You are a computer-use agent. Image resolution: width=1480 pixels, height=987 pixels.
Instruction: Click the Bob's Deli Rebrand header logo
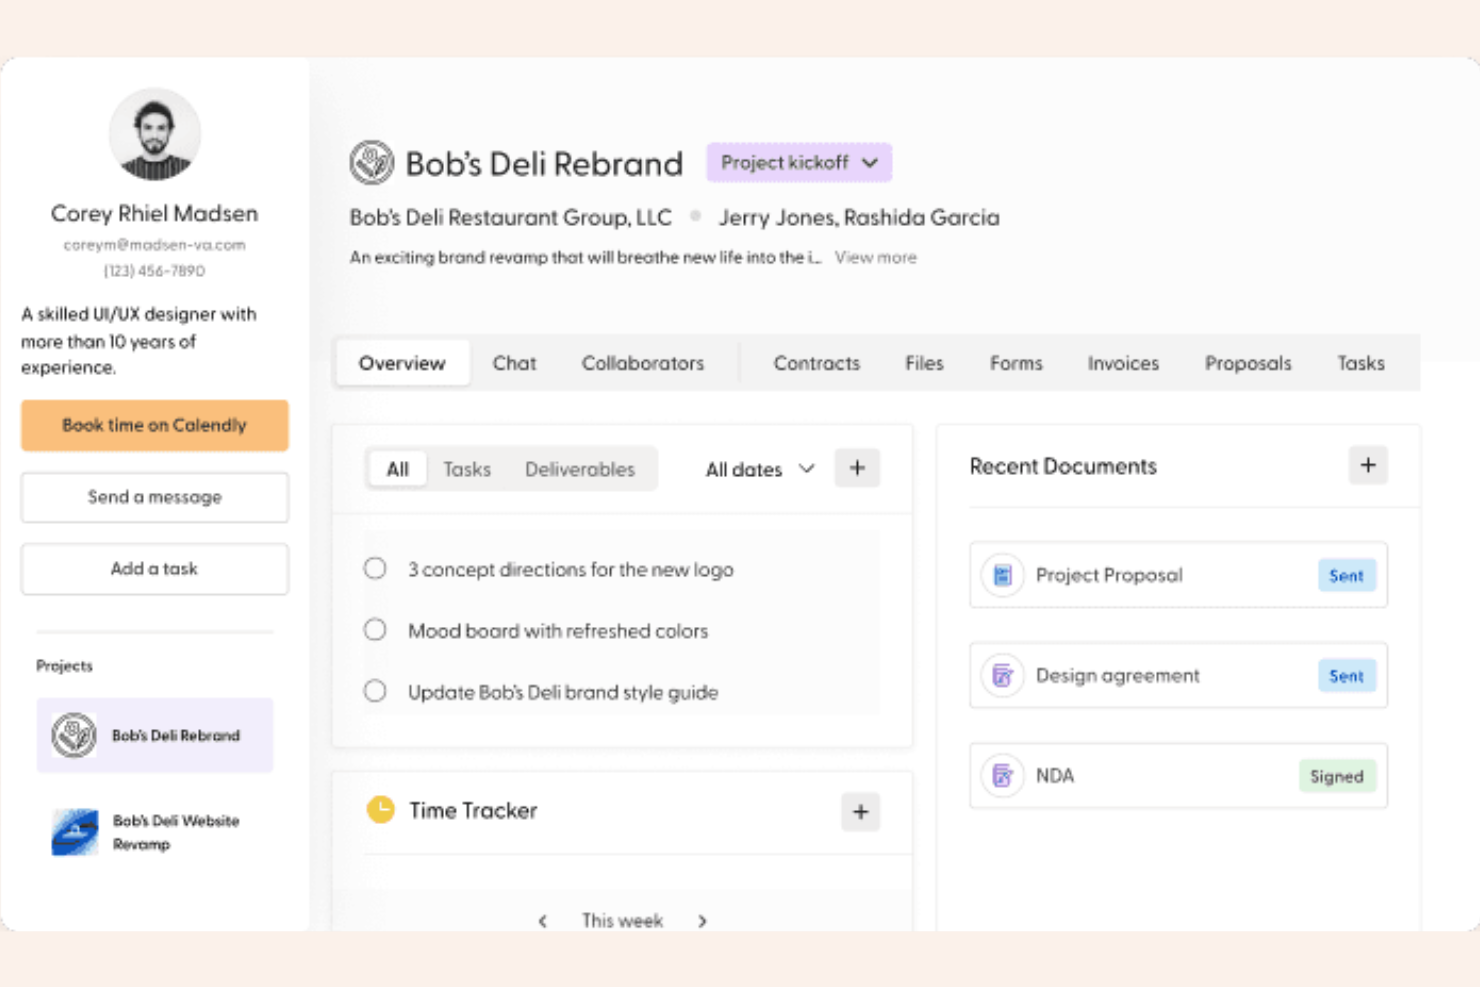point(372,163)
